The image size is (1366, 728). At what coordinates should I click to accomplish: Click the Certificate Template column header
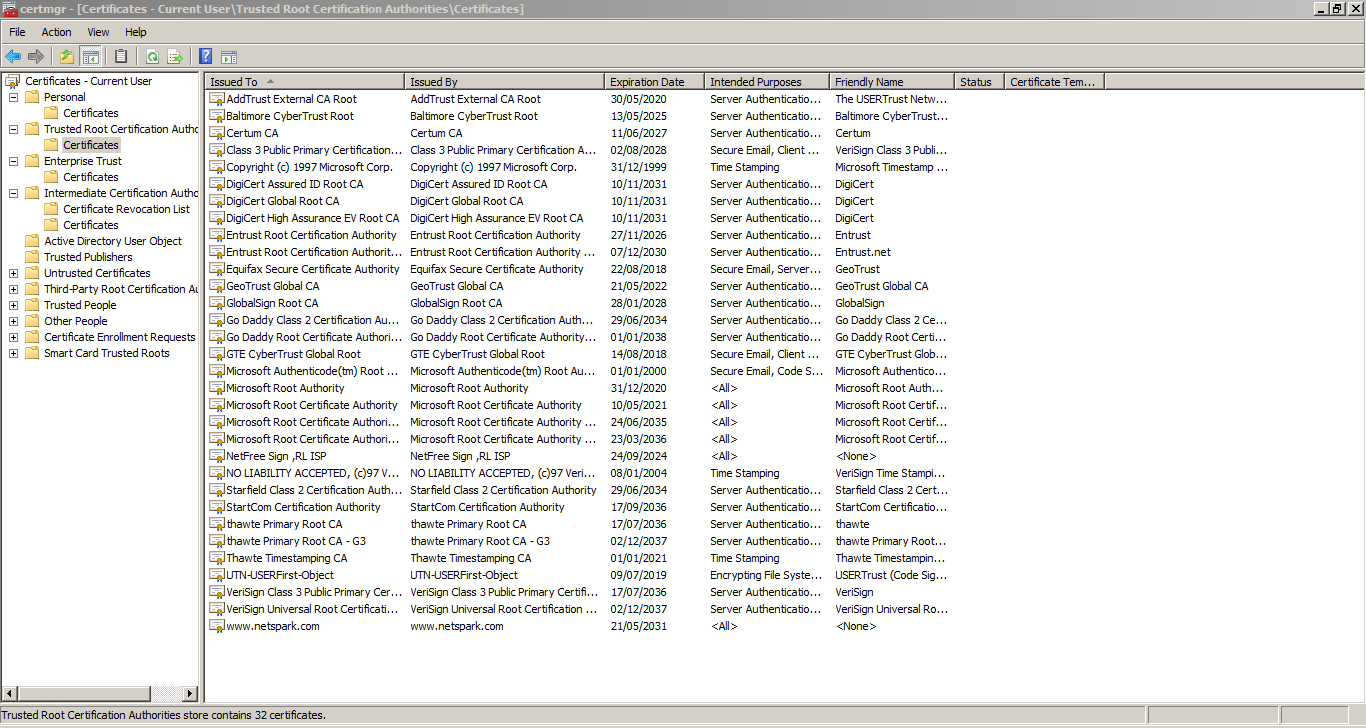(1054, 82)
